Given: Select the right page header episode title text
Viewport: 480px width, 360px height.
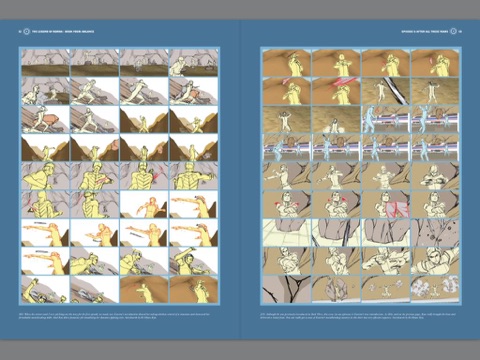Looking at the screenshot, I should [425, 32].
